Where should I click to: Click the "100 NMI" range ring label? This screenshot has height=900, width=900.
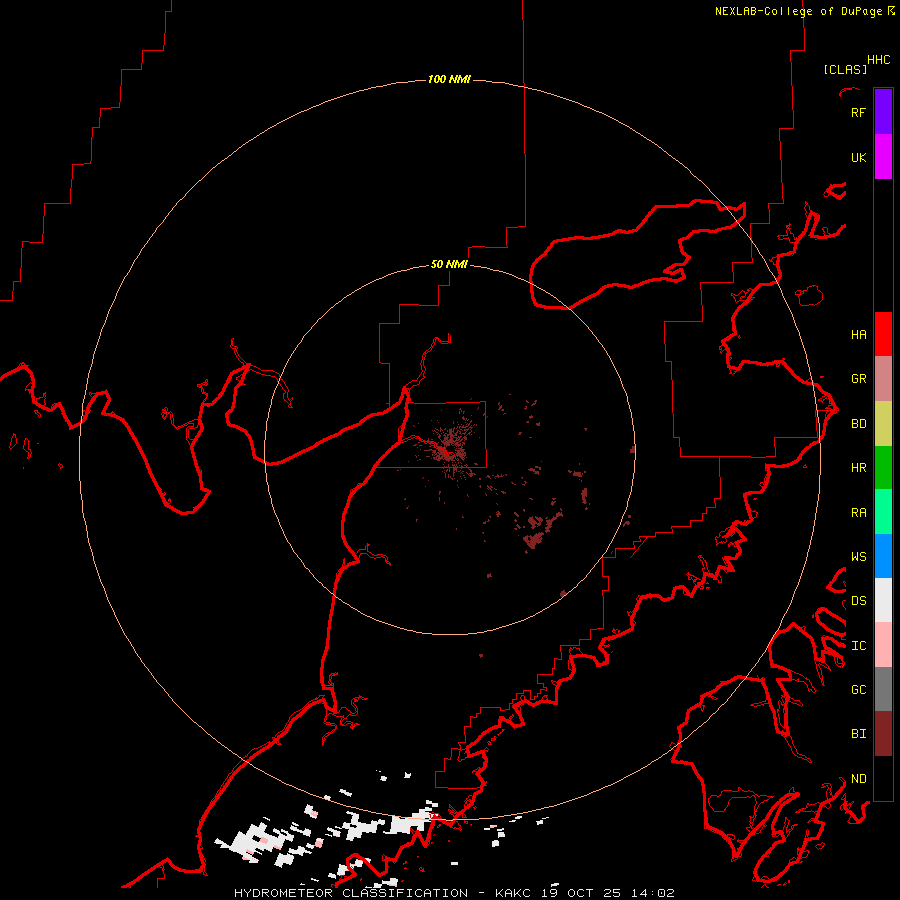[x=449, y=79]
